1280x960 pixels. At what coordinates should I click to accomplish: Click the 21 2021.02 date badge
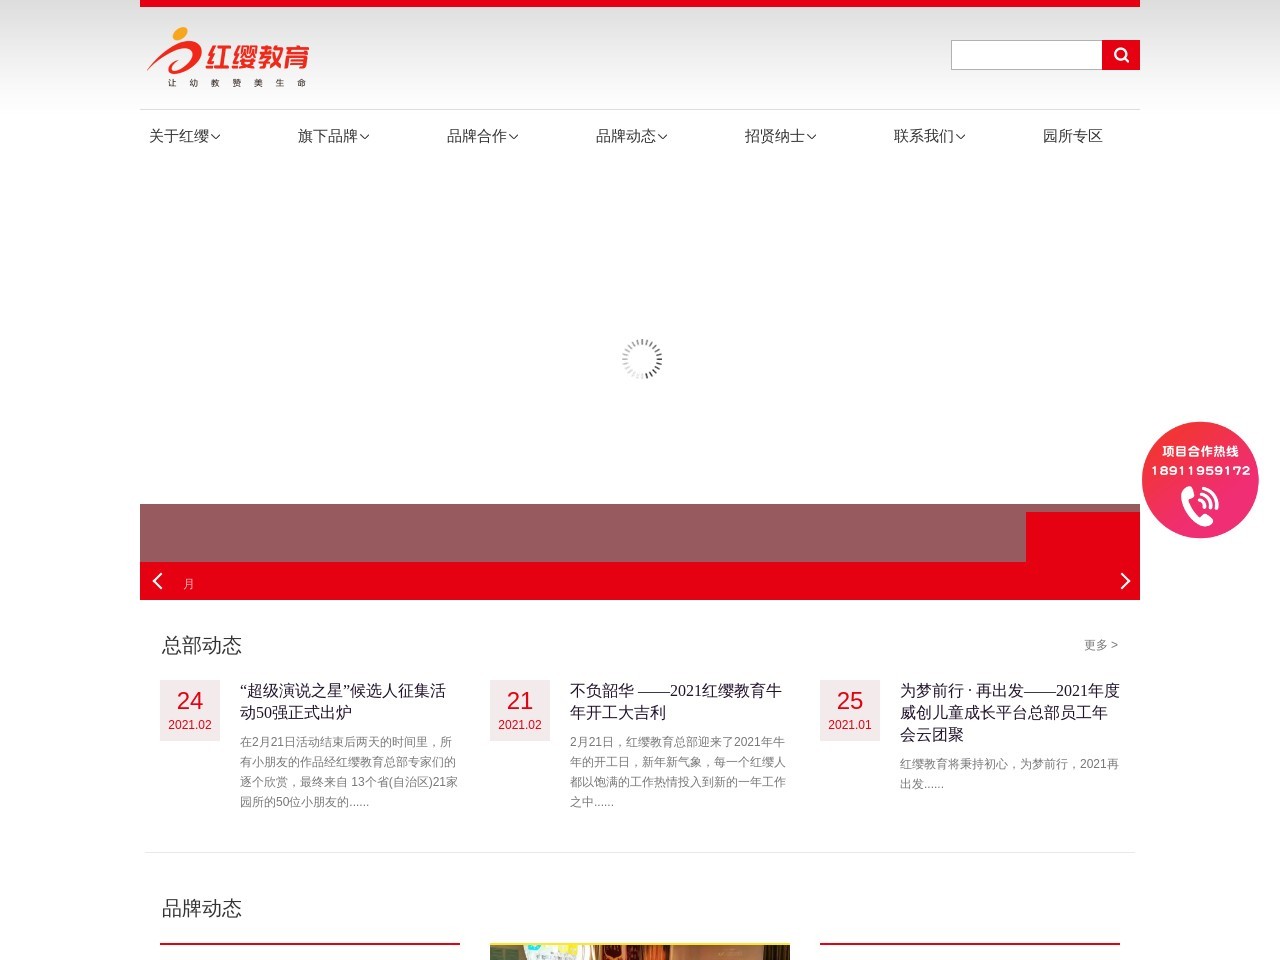pyautogui.click(x=520, y=710)
